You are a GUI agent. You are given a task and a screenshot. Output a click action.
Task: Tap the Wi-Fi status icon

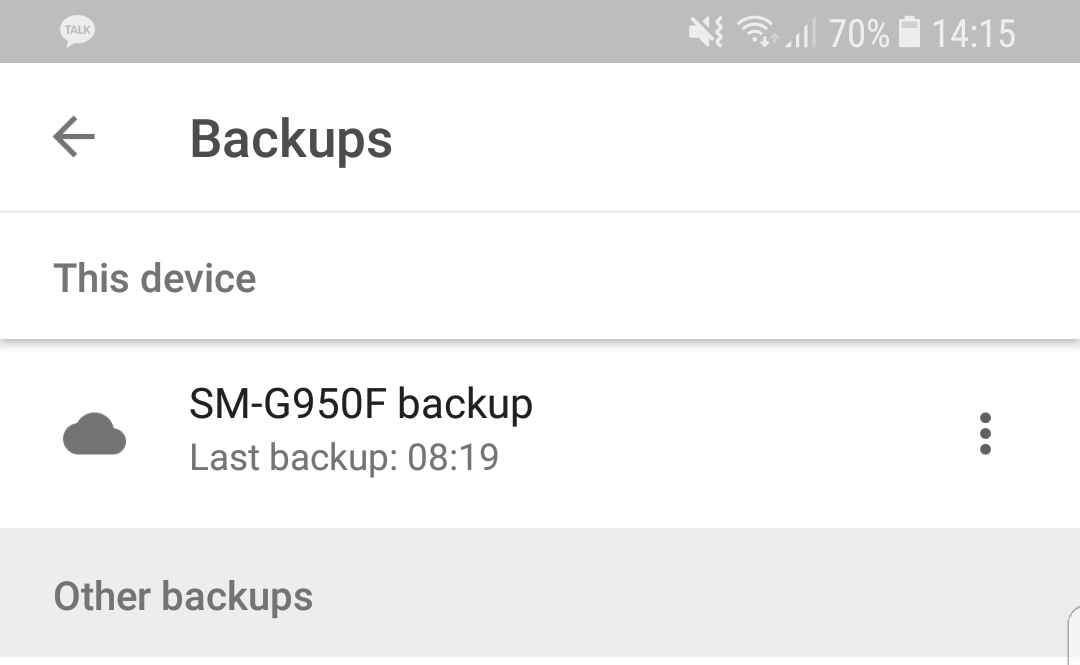758,33
